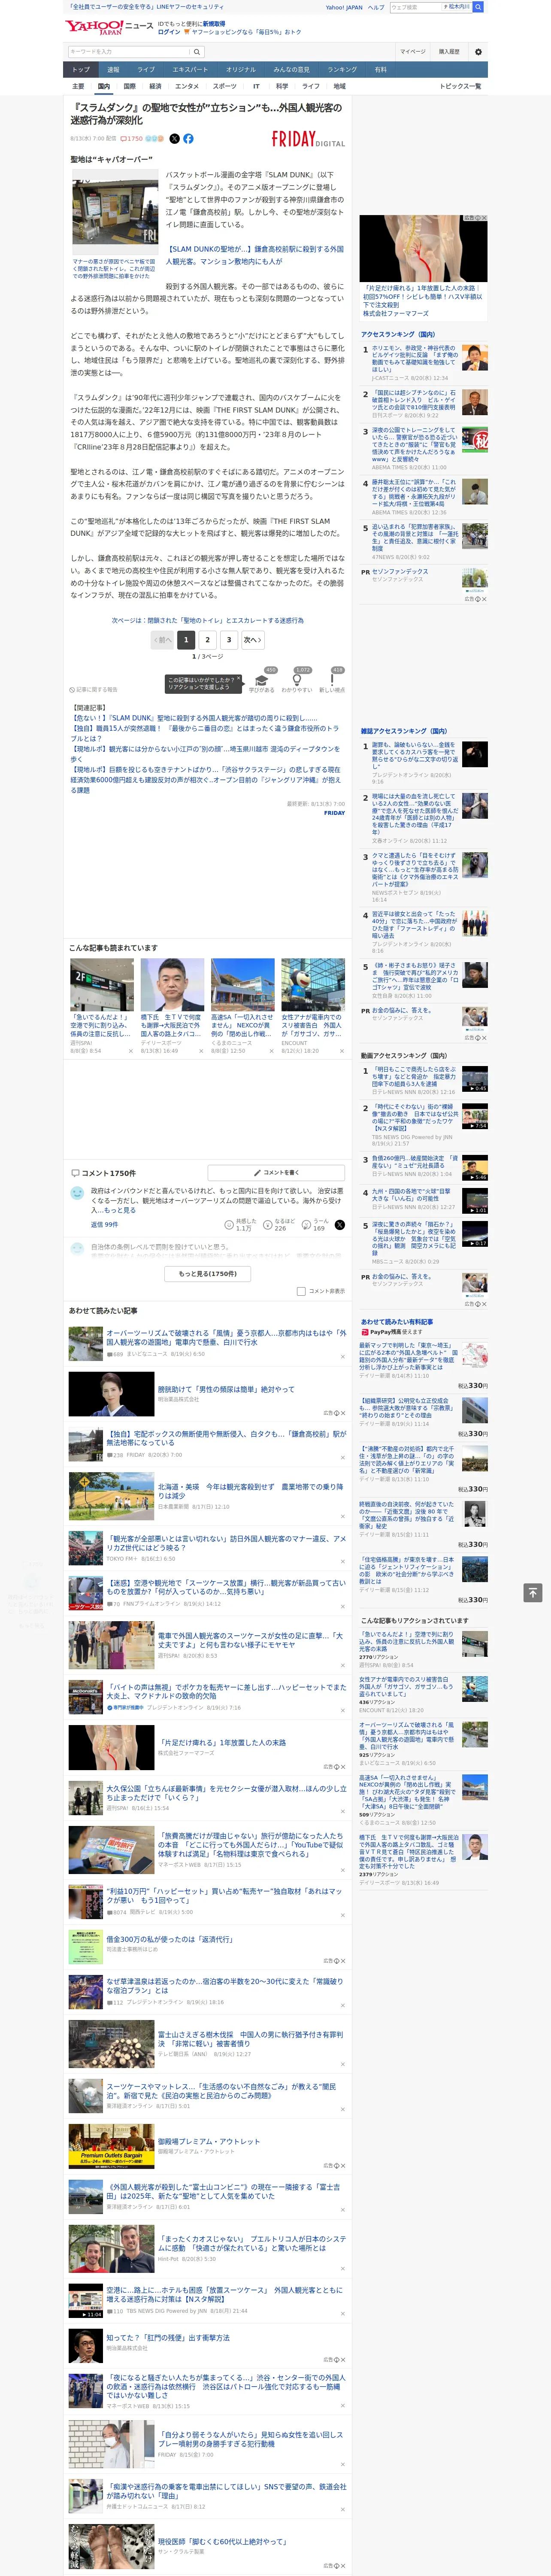
Task: Open settings via the gear icon
Action: pyautogui.click(x=478, y=52)
